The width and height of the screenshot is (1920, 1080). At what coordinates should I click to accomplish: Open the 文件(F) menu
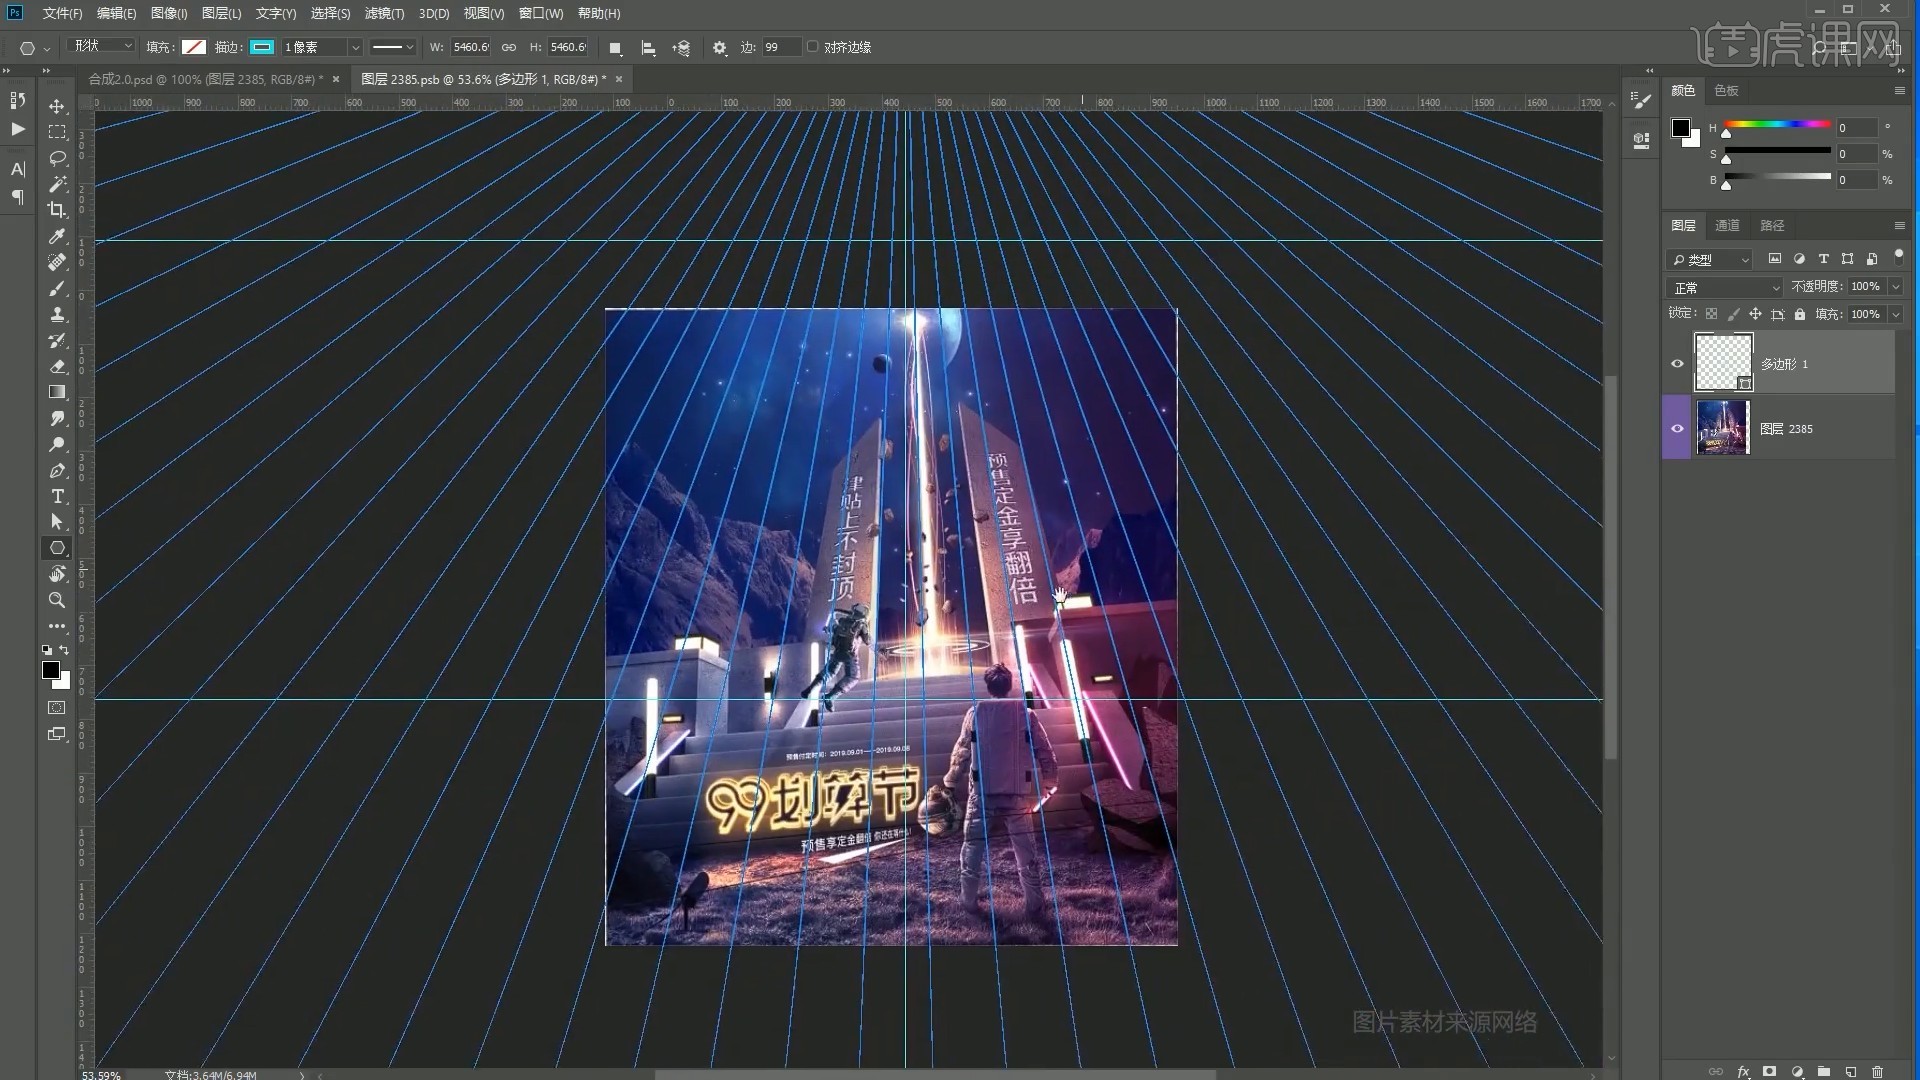[x=62, y=13]
